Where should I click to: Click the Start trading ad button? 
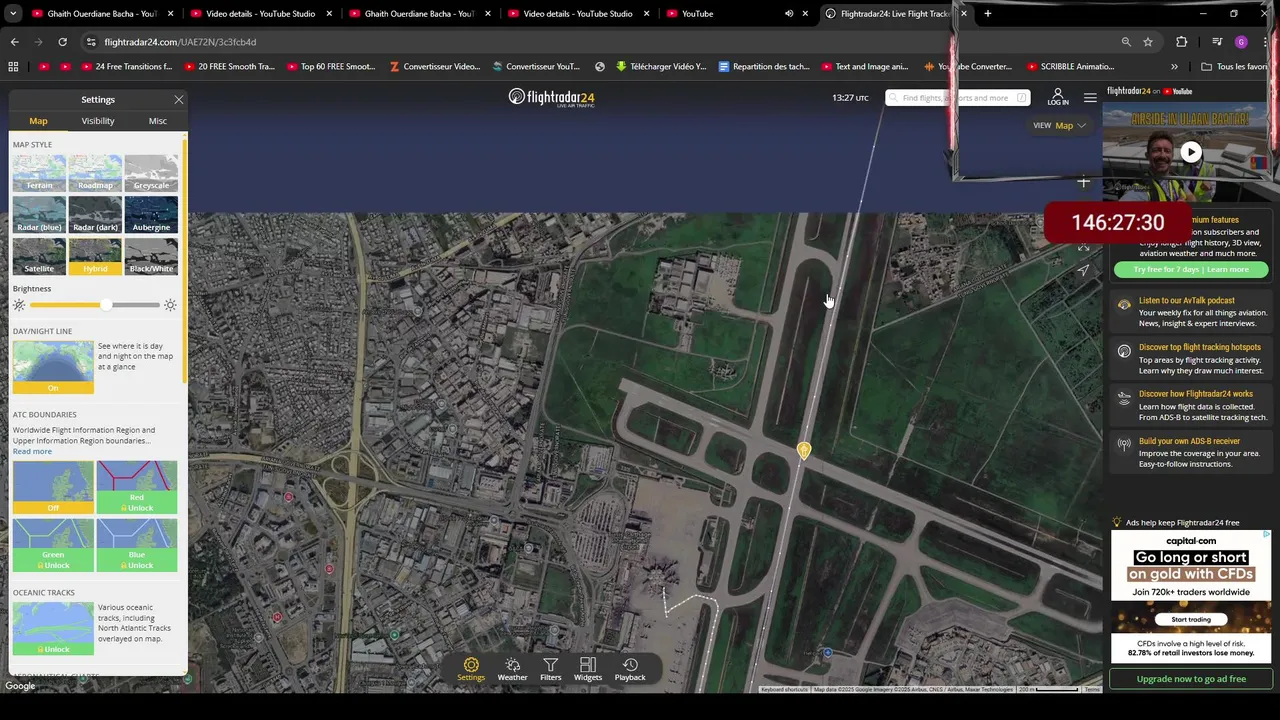[1190, 619]
